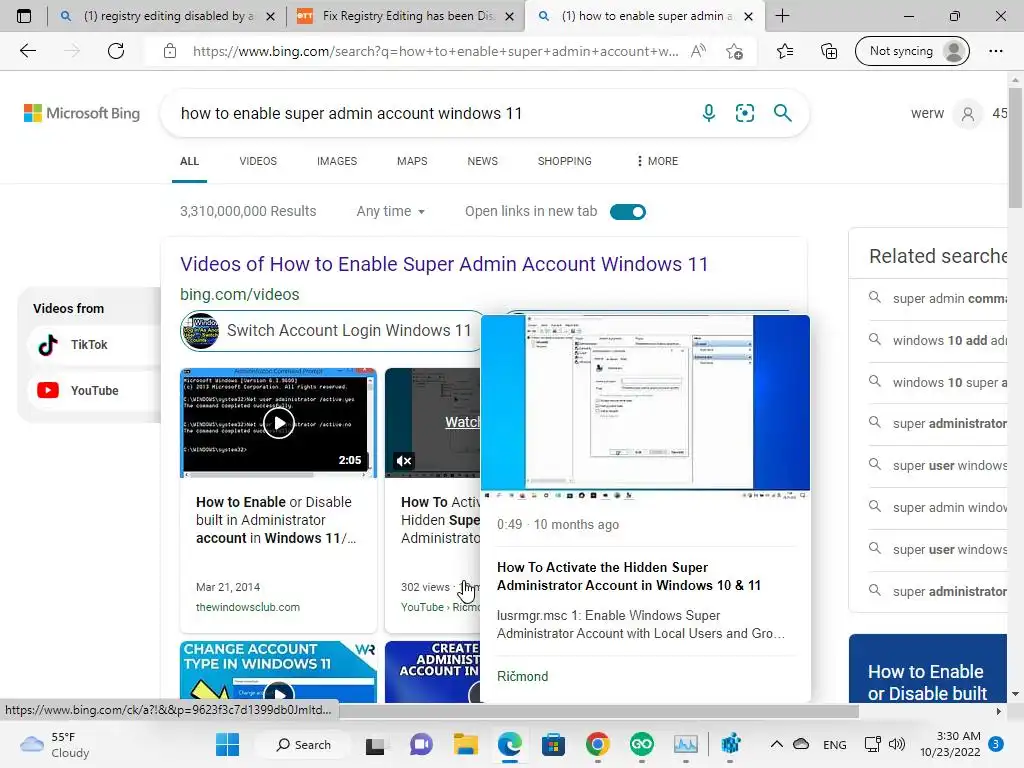Screen dimensions: 1024x768
Task: Open Videos of How to Enable link
Action: pos(444,264)
